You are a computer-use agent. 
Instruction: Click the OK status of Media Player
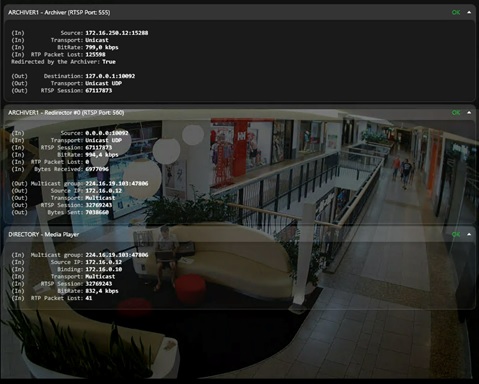[456, 234]
